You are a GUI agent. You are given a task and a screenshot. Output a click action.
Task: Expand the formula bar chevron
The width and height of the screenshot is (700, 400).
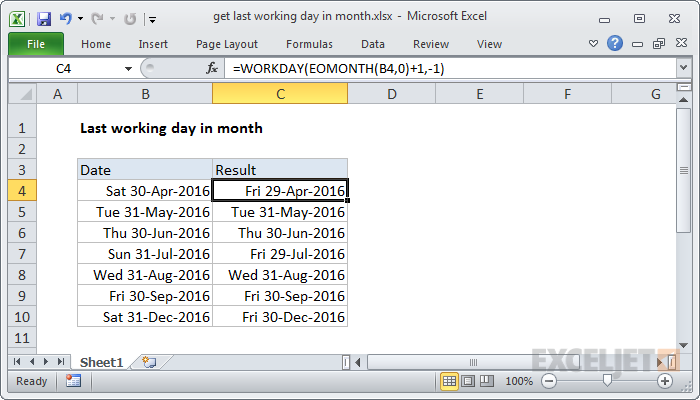pyautogui.click(x=683, y=68)
